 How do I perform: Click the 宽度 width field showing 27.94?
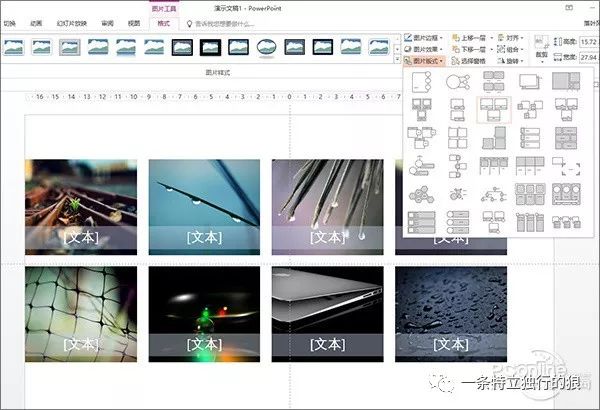click(x=589, y=57)
